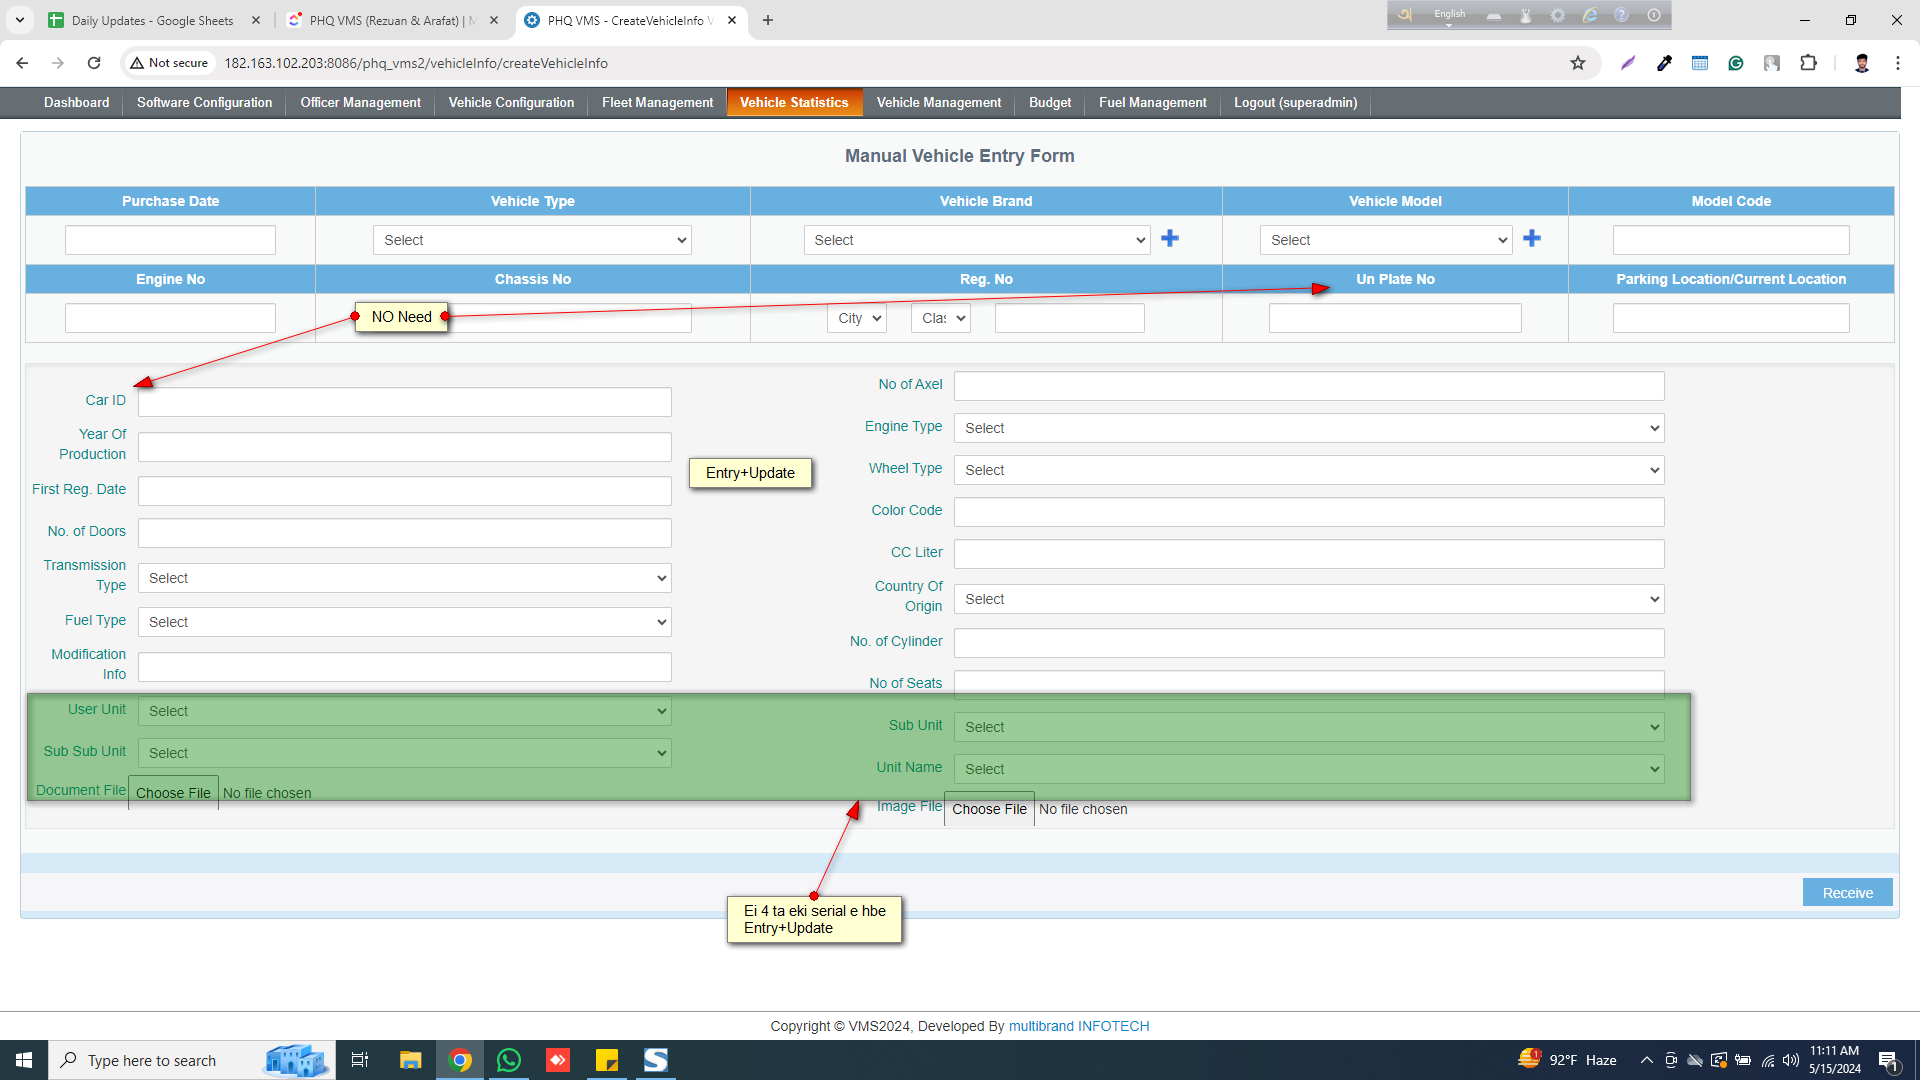Viewport: 1920px width, 1080px height.
Task: Open the Sticky Notes taskbar app
Action: (x=607, y=1060)
